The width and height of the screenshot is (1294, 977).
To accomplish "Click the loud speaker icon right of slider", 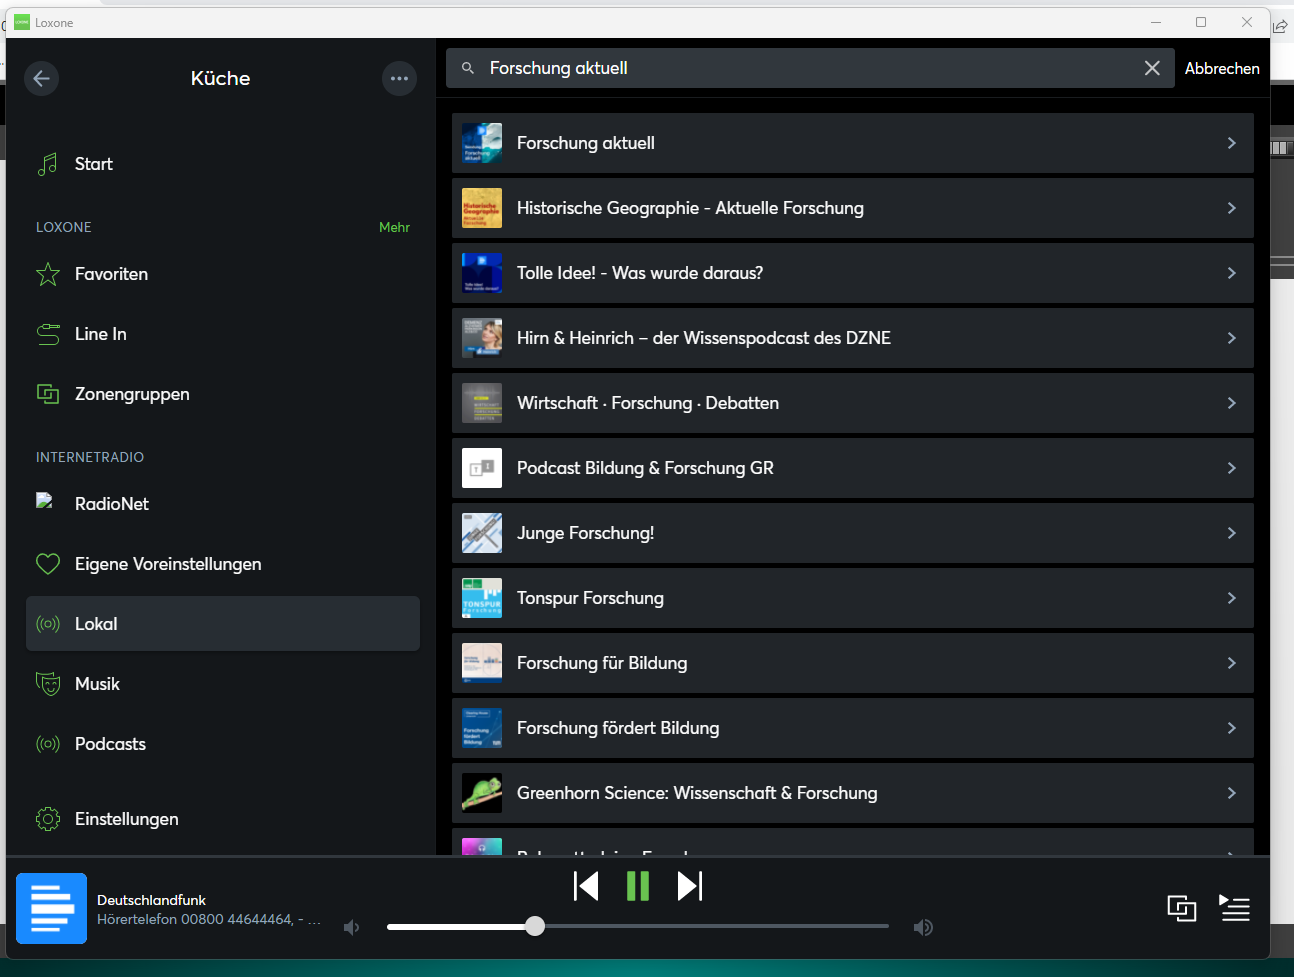I will 923,927.
